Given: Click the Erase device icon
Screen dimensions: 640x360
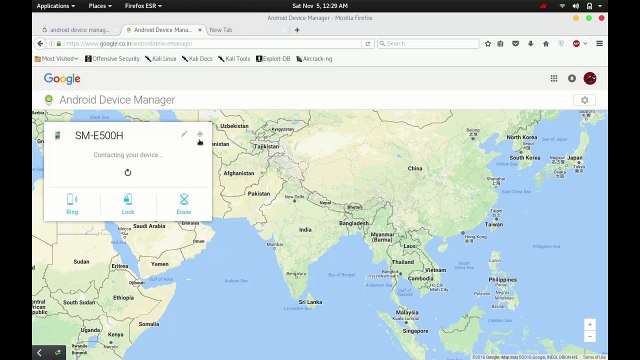Looking at the screenshot, I should (184, 199).
